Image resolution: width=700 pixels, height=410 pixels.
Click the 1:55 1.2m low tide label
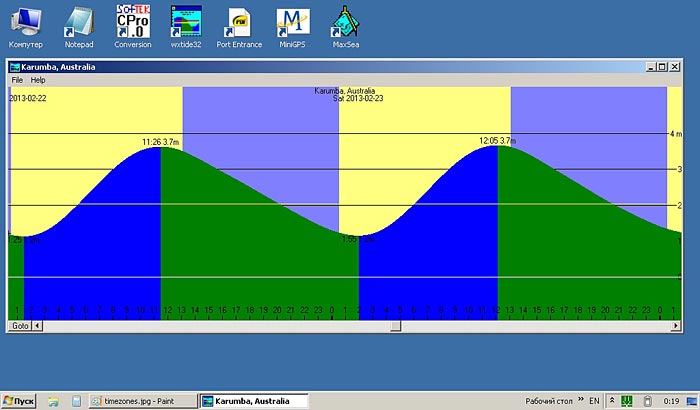click(x=358, y=239)
